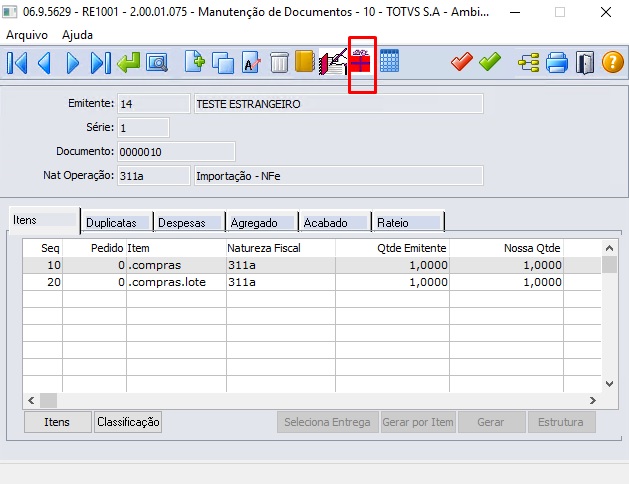629x484 pixels.
Task: Jump to the last record
Action: coord(100,63)
